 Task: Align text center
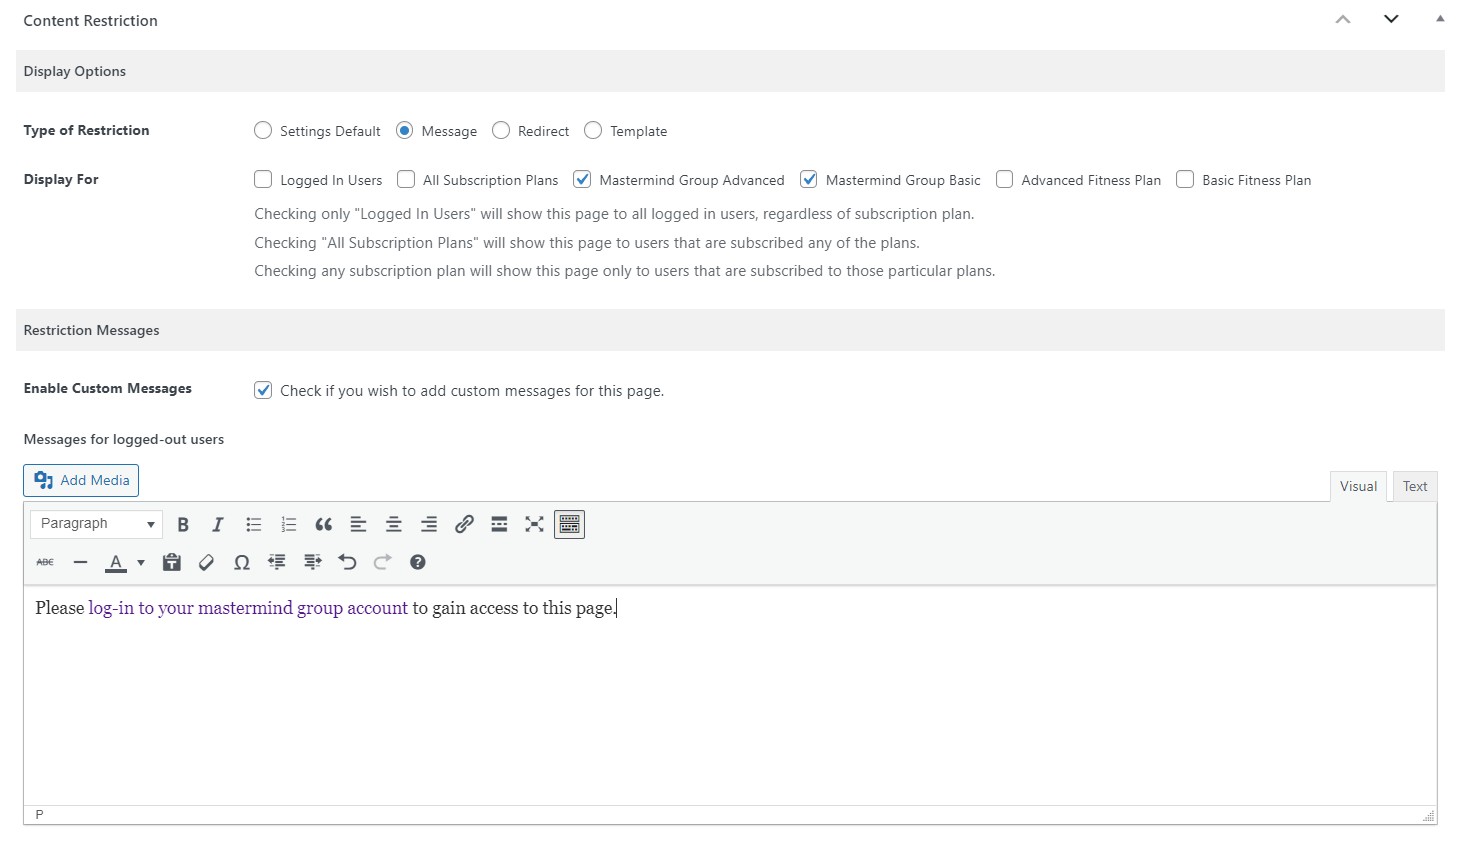click(394, 524)
